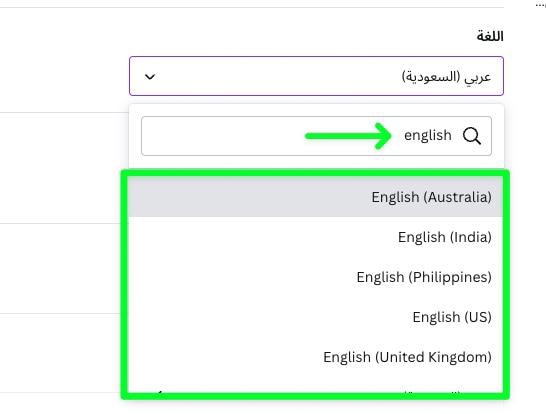Click empty space left of English (India)
Screen dimensions: 546x414
click(x=261, y=237)
